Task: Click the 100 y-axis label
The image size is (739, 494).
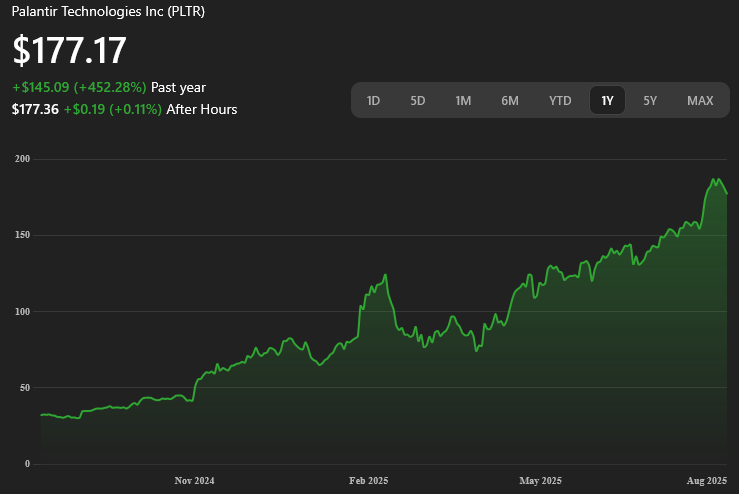Action: click(x=22, y=312)
